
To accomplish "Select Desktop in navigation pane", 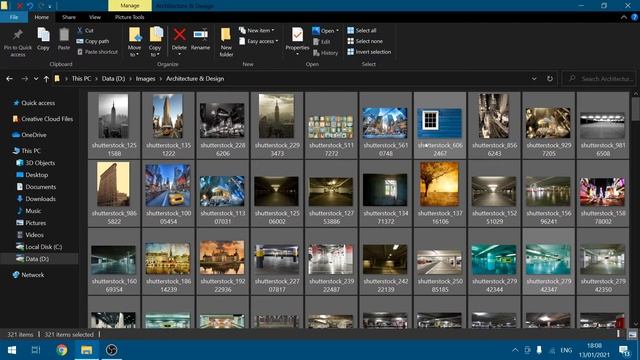I will click(36, 175).
